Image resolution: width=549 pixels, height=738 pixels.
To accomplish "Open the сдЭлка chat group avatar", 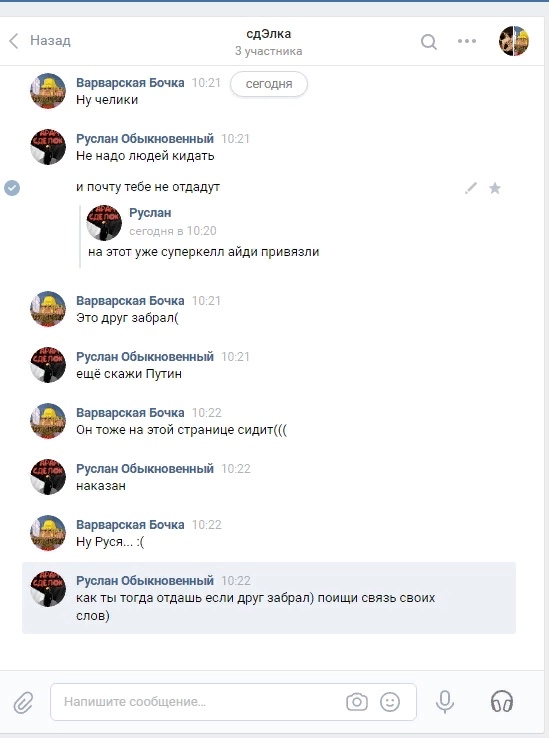I will (x=514, y=41).
